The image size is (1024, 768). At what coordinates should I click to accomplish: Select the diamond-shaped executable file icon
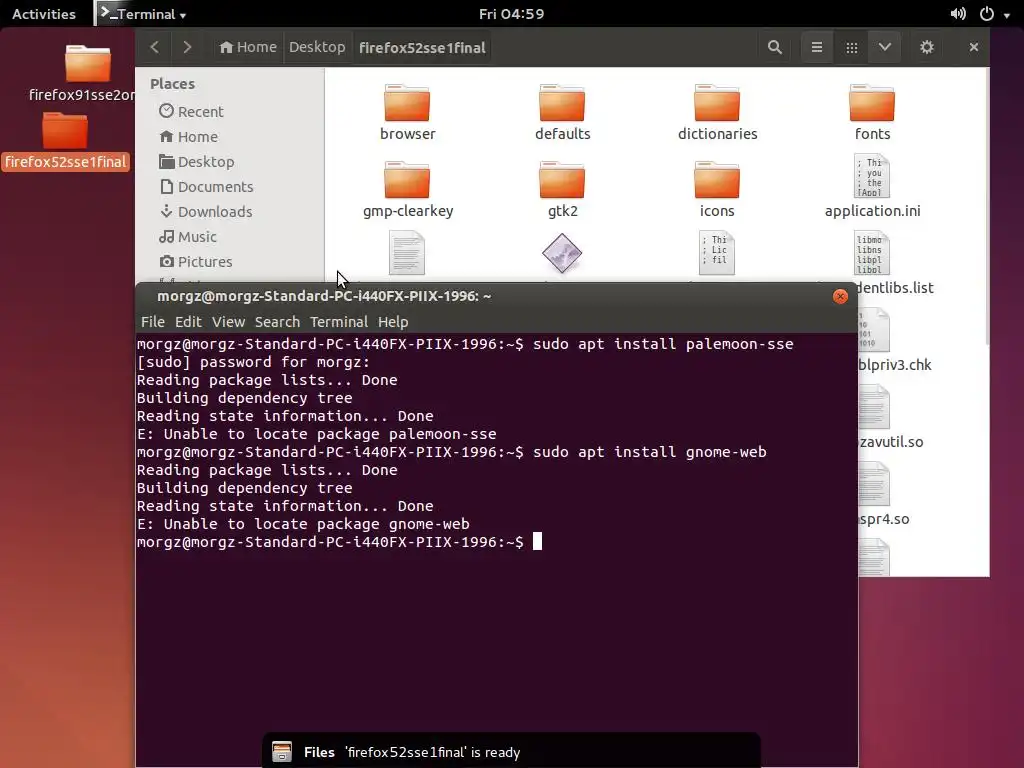point(562,253)
